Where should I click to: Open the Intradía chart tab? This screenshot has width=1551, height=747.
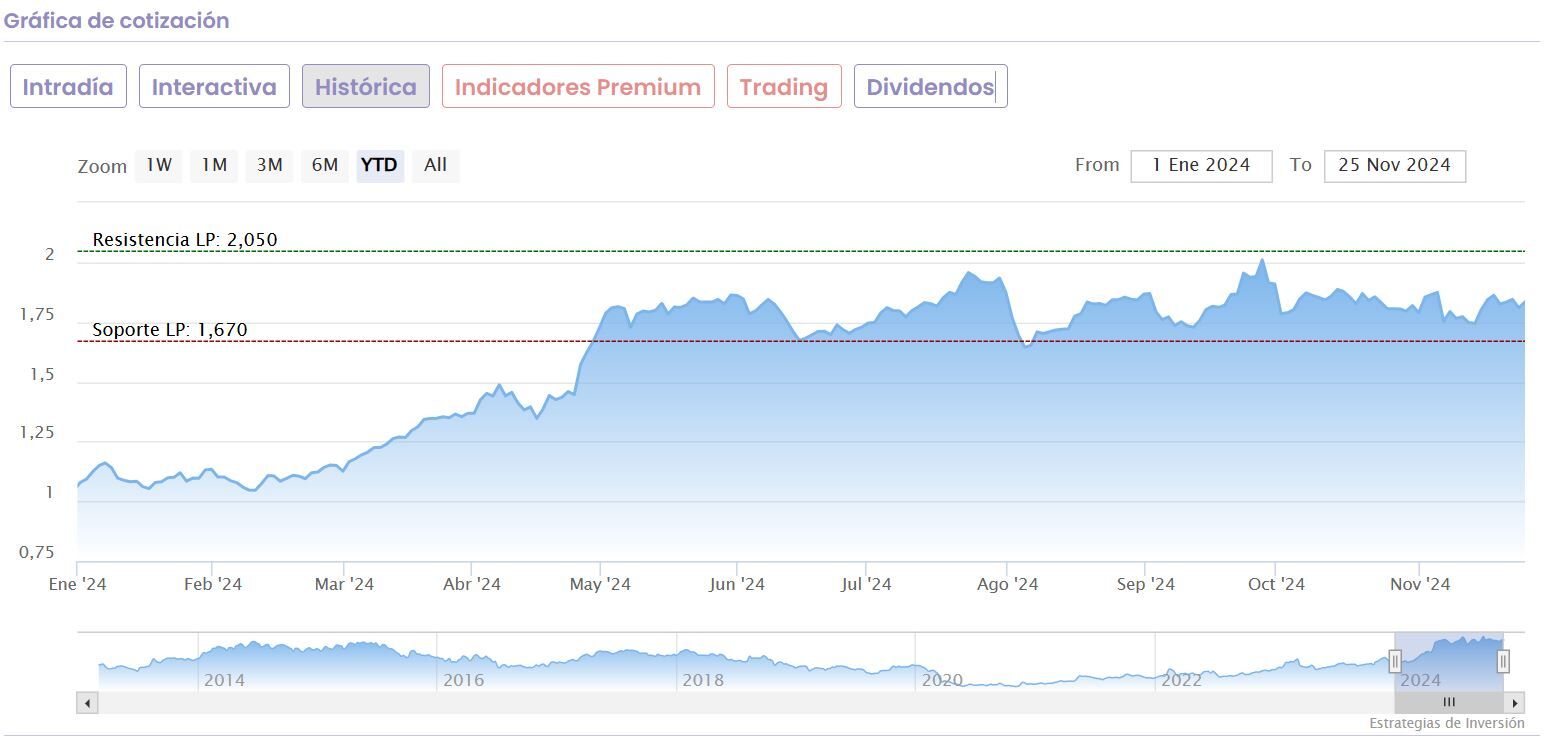(68, 87)
